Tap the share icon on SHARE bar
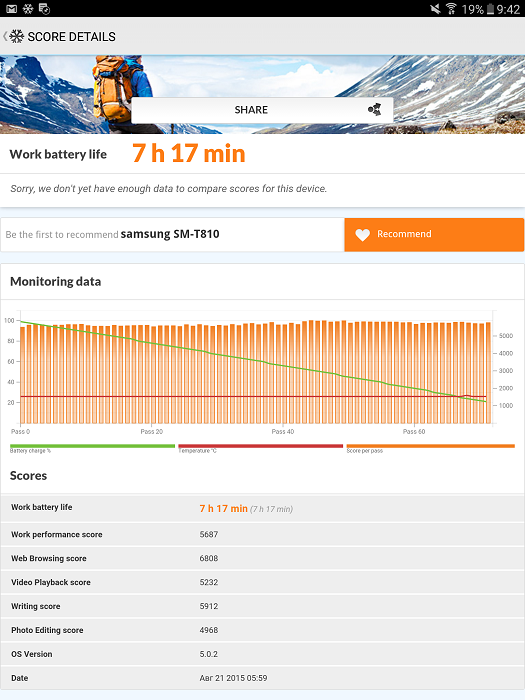 374,109
